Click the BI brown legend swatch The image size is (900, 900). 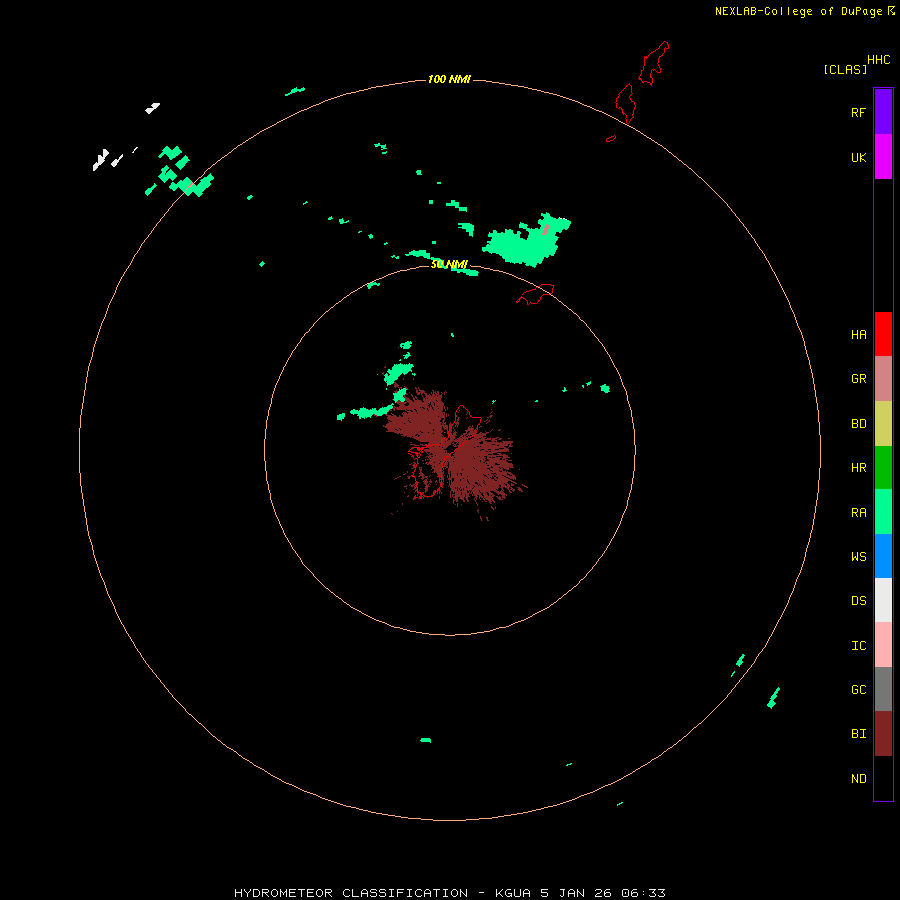point(883,734)
